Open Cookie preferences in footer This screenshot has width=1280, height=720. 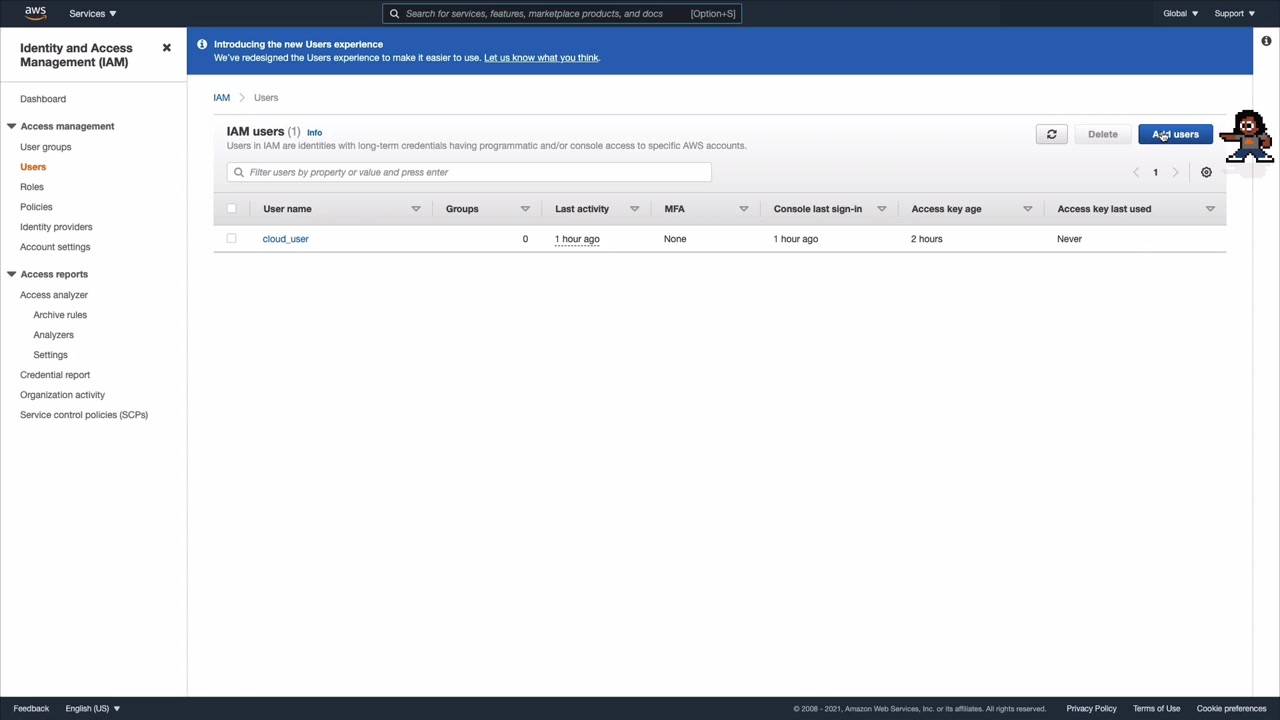click(x=1231, y=708)
